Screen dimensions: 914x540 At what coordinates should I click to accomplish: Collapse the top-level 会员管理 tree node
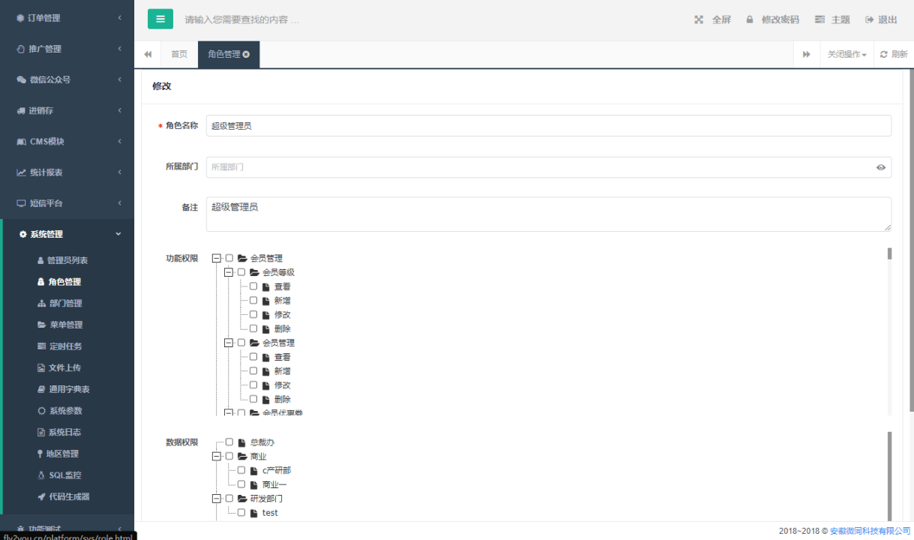click(217, 258)
